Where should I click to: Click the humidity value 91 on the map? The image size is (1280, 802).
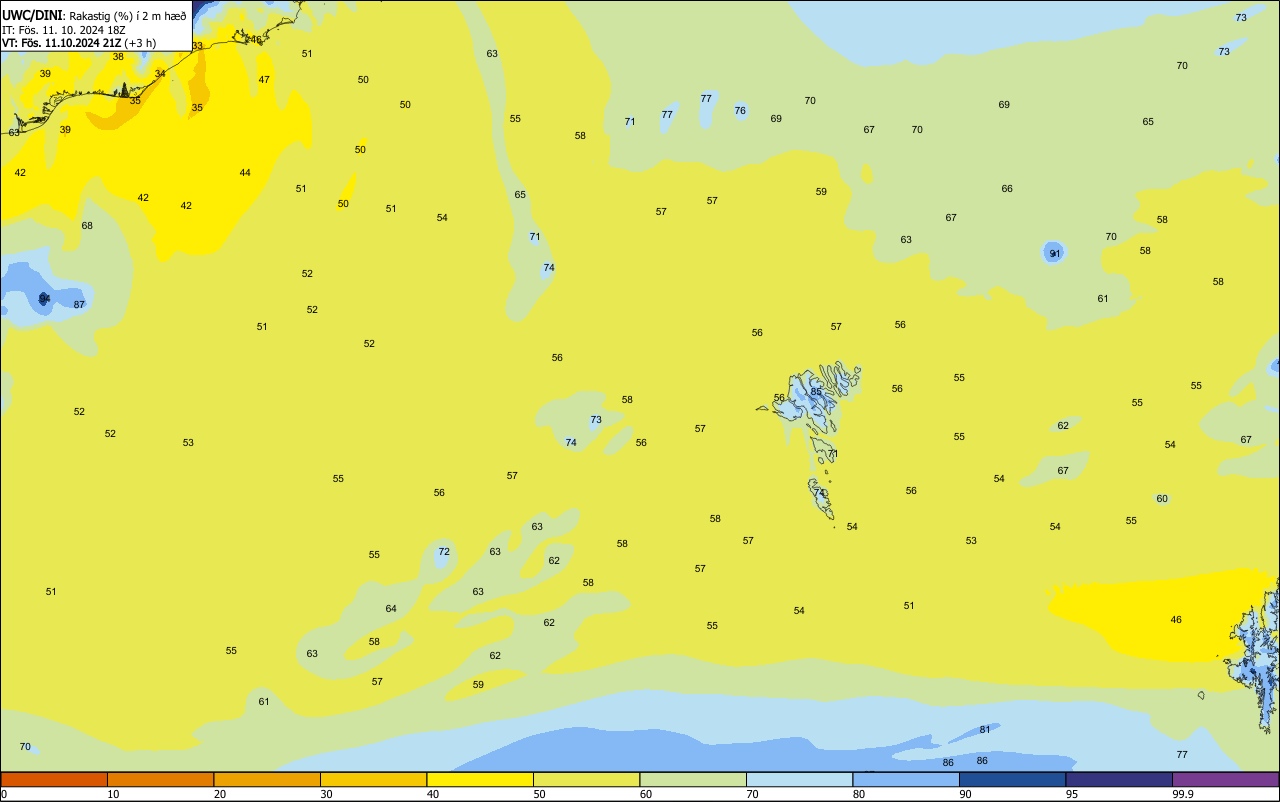[1054, 254]
